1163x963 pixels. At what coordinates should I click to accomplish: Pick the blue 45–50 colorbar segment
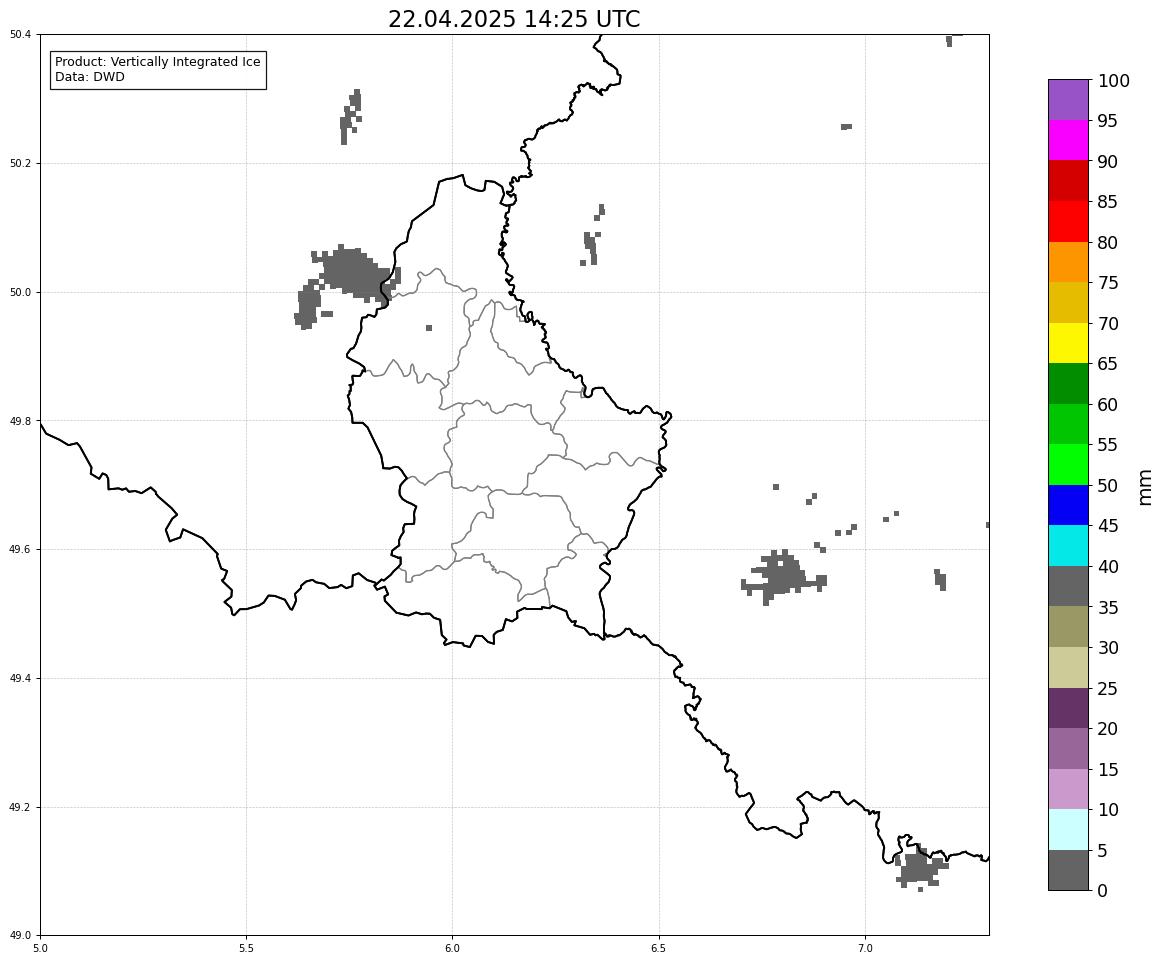[x=1068, y=504]
